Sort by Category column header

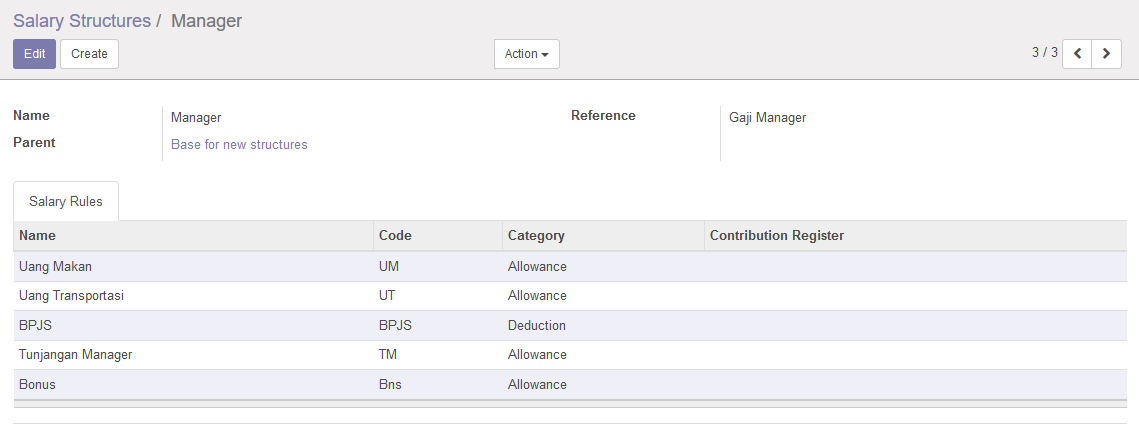click(536, 236)
